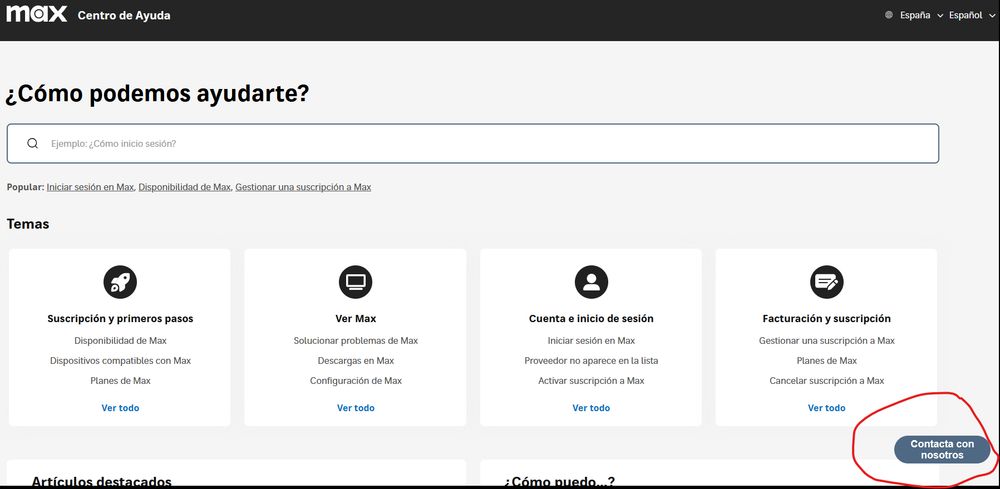This screenshot has height=489, width=1000.
Task: Expand the España country dropdown
Action: coord(921,15)
